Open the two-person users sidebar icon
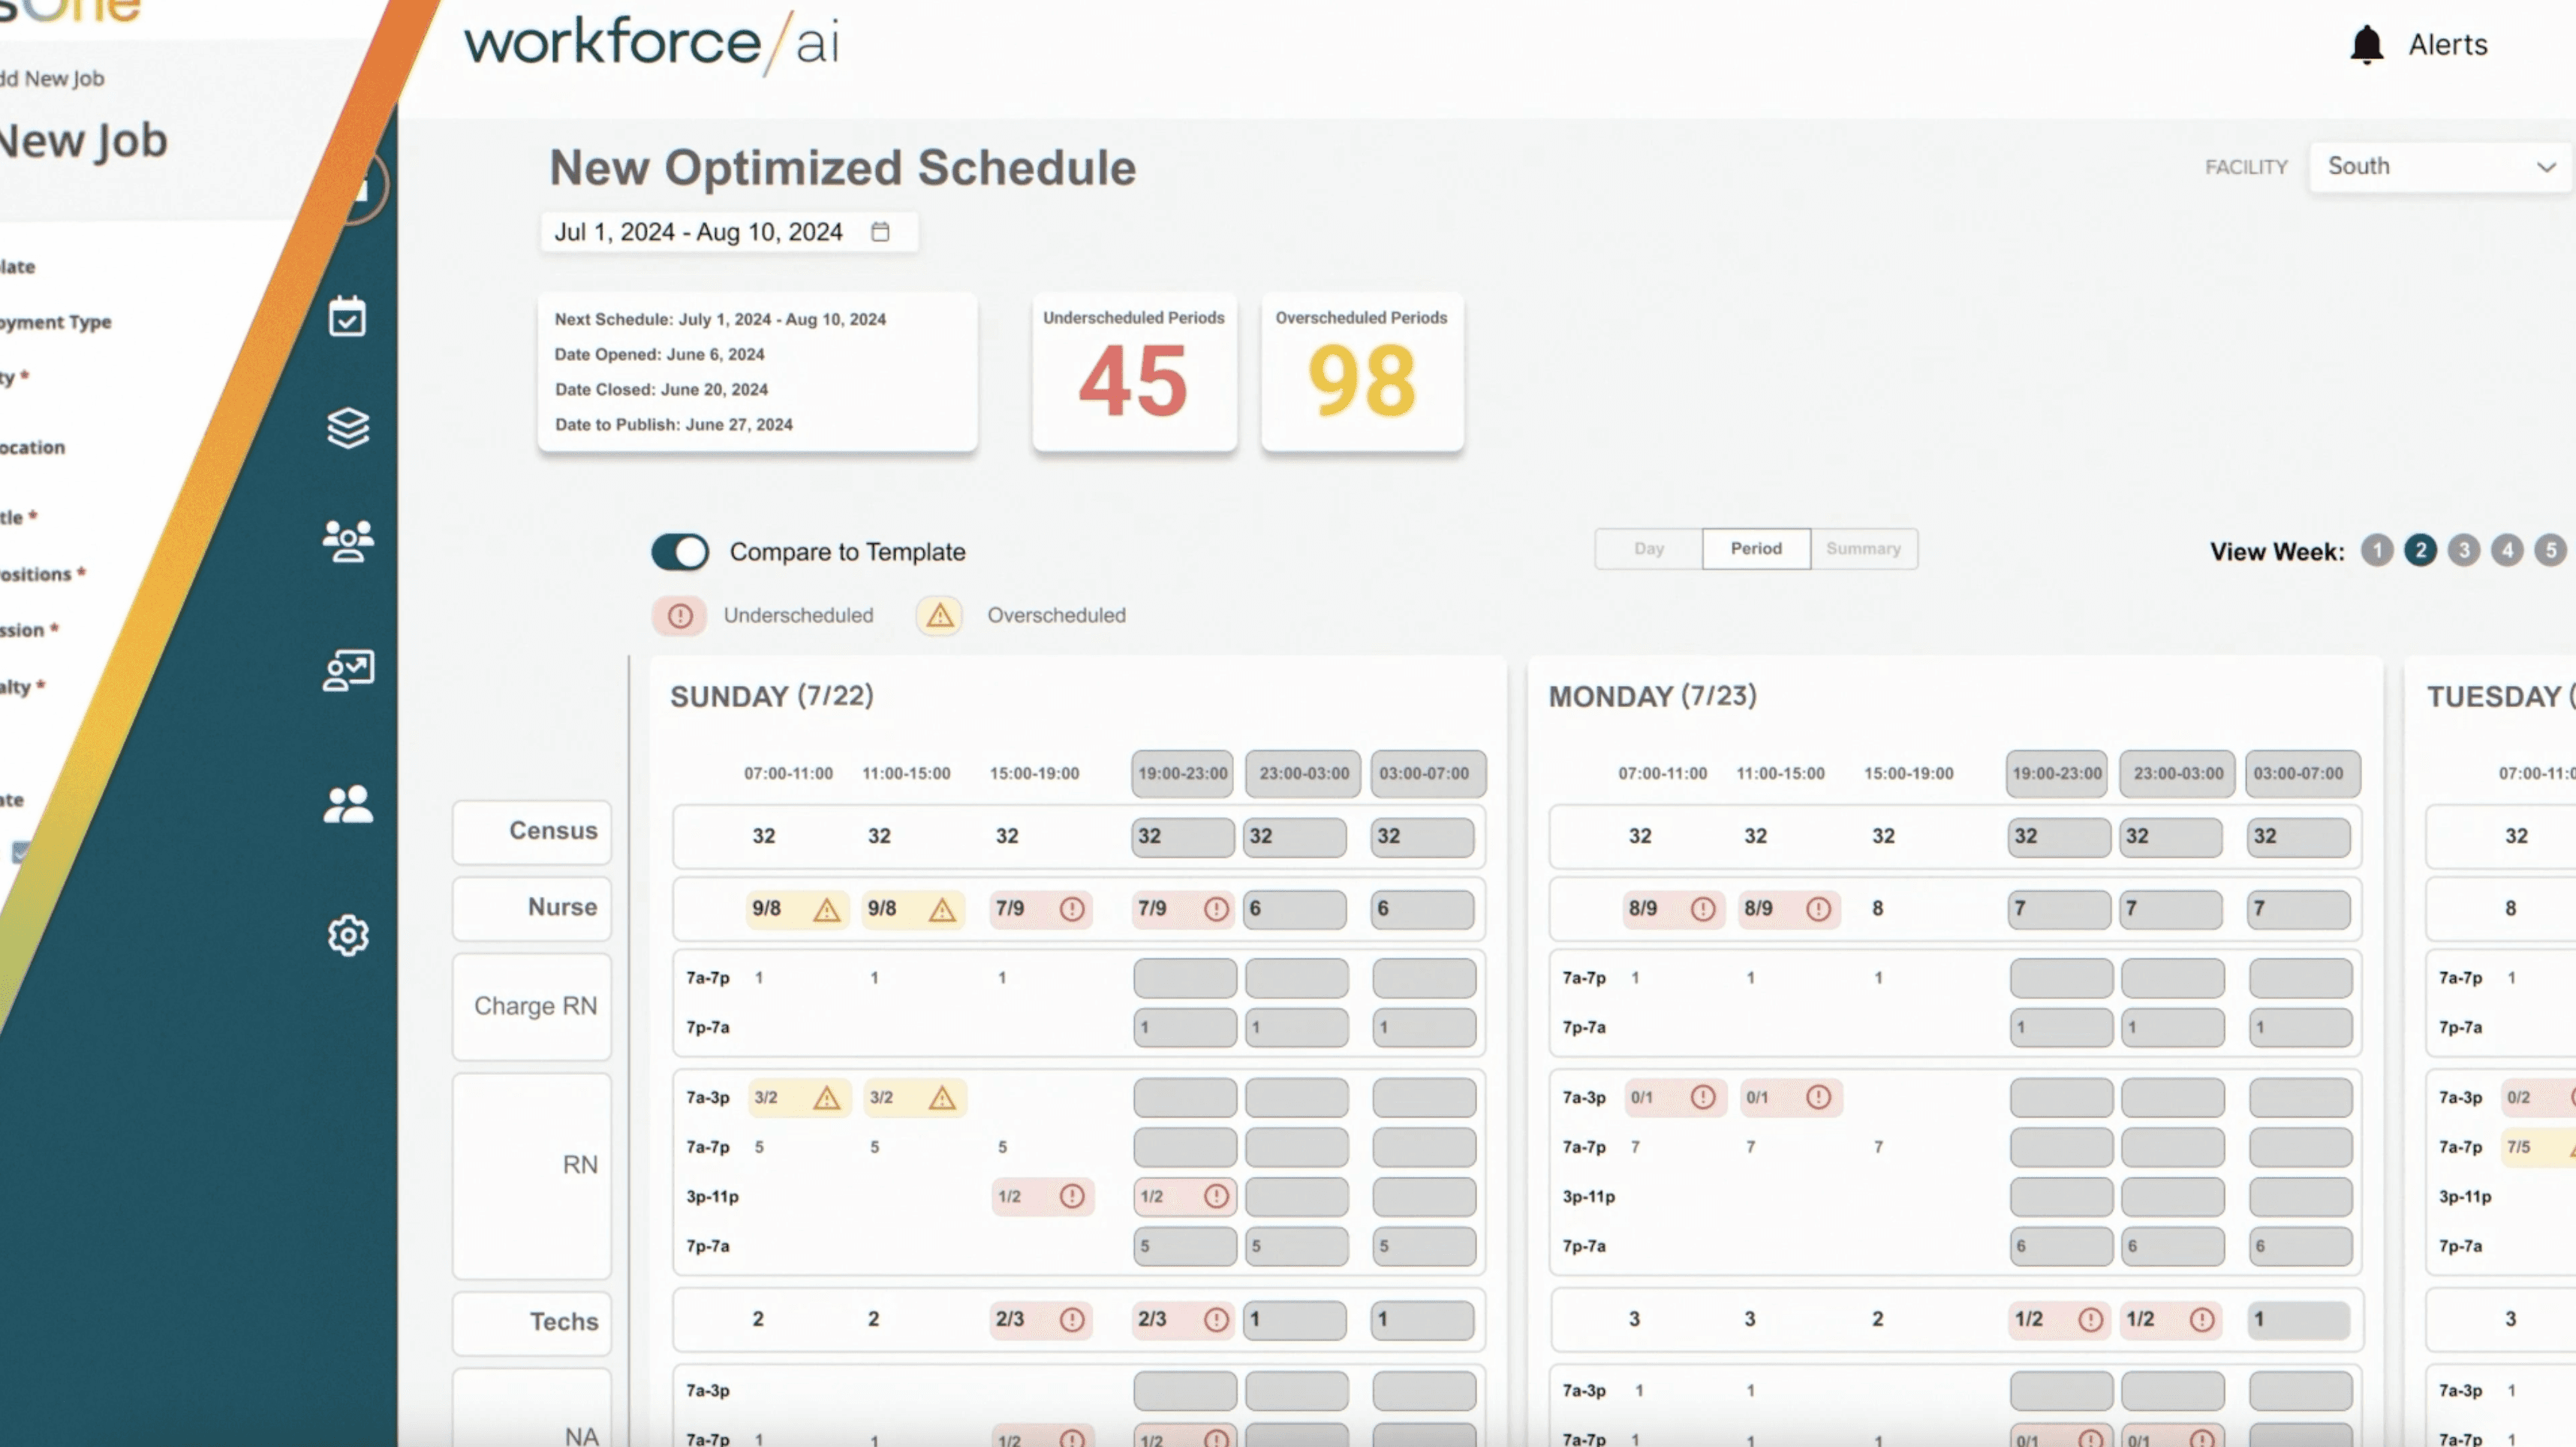Screen dimensions: 2576x1447 (x=348, y=804)
